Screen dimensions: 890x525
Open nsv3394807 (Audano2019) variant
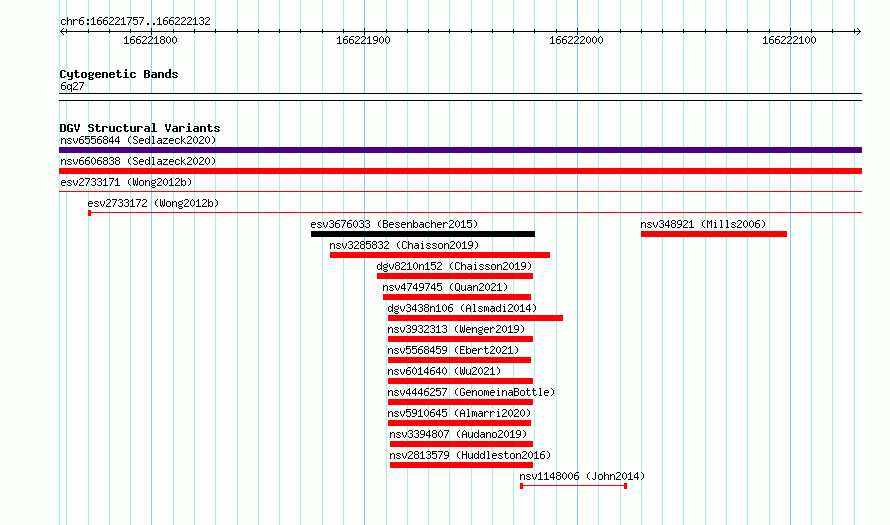458,434
